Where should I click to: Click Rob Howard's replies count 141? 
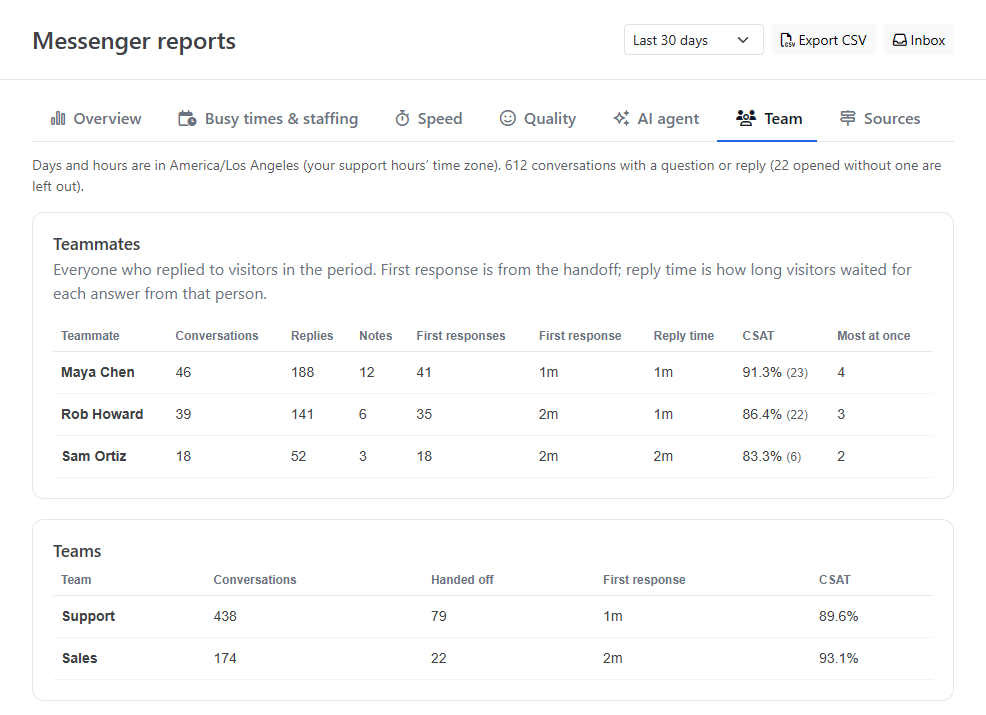pyautogui.click(x=302, y=414)
